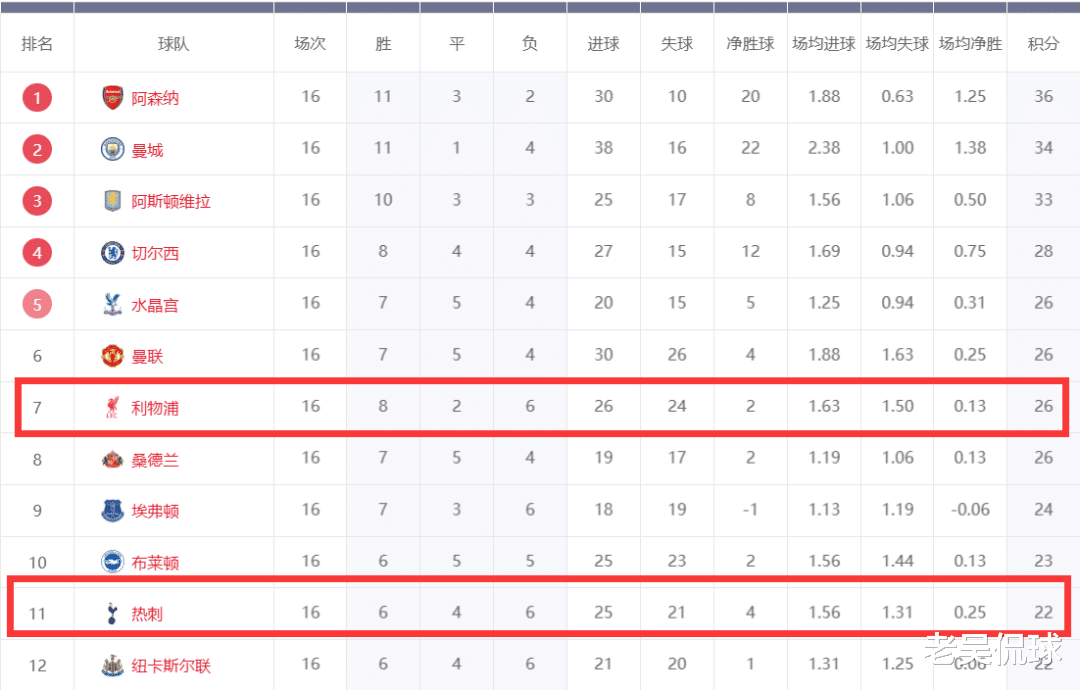1080x690 pixels.
Task: Click the Liverpool crest icon
Action: tap(113, 408)
